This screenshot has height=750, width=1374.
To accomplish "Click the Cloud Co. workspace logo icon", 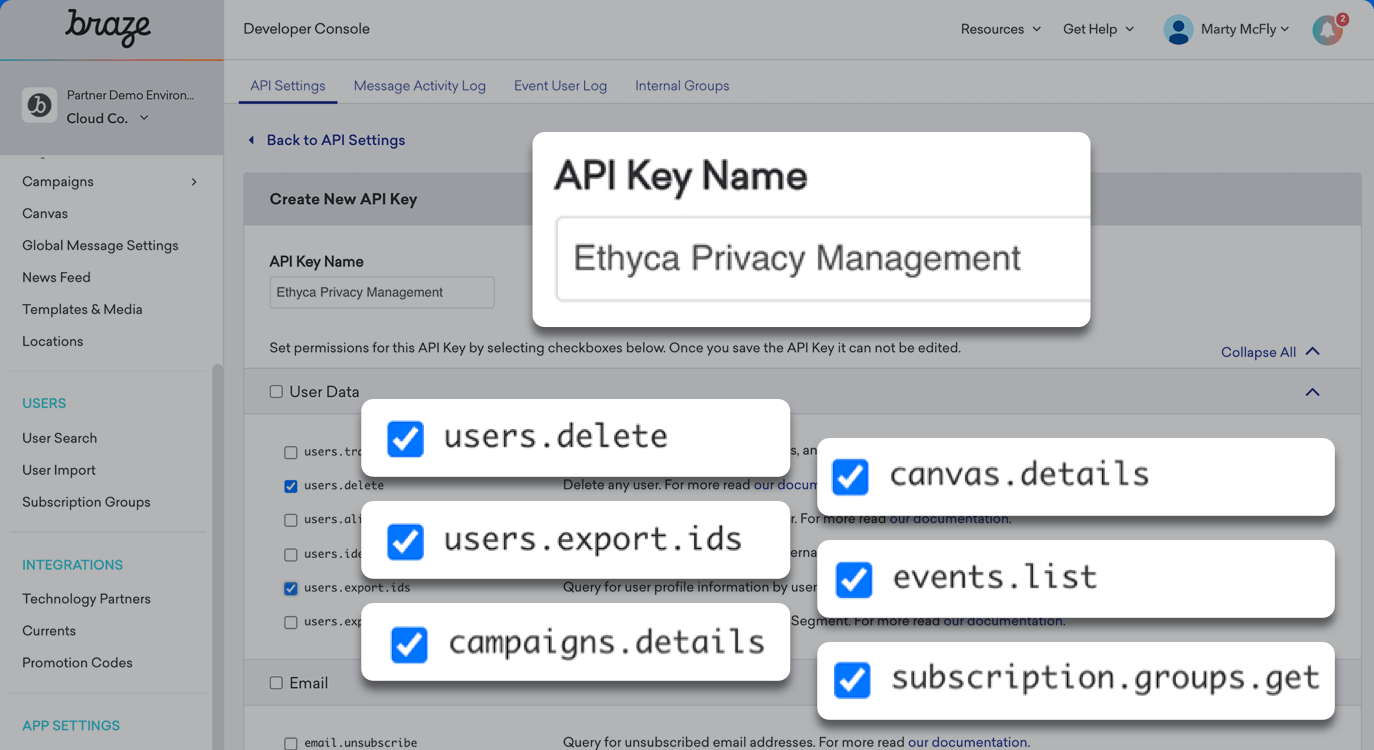I will tap(39, 106).
